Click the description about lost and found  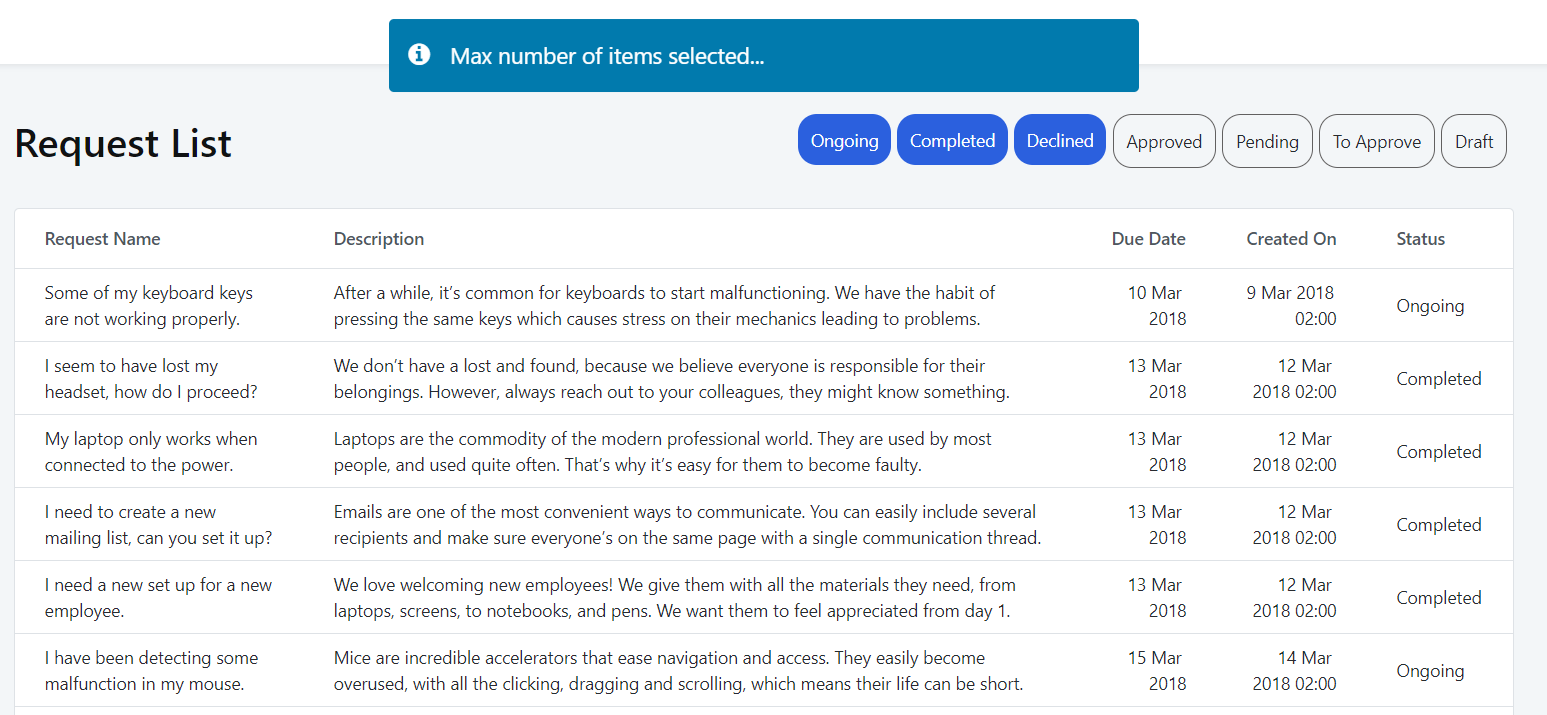point(672,379)
